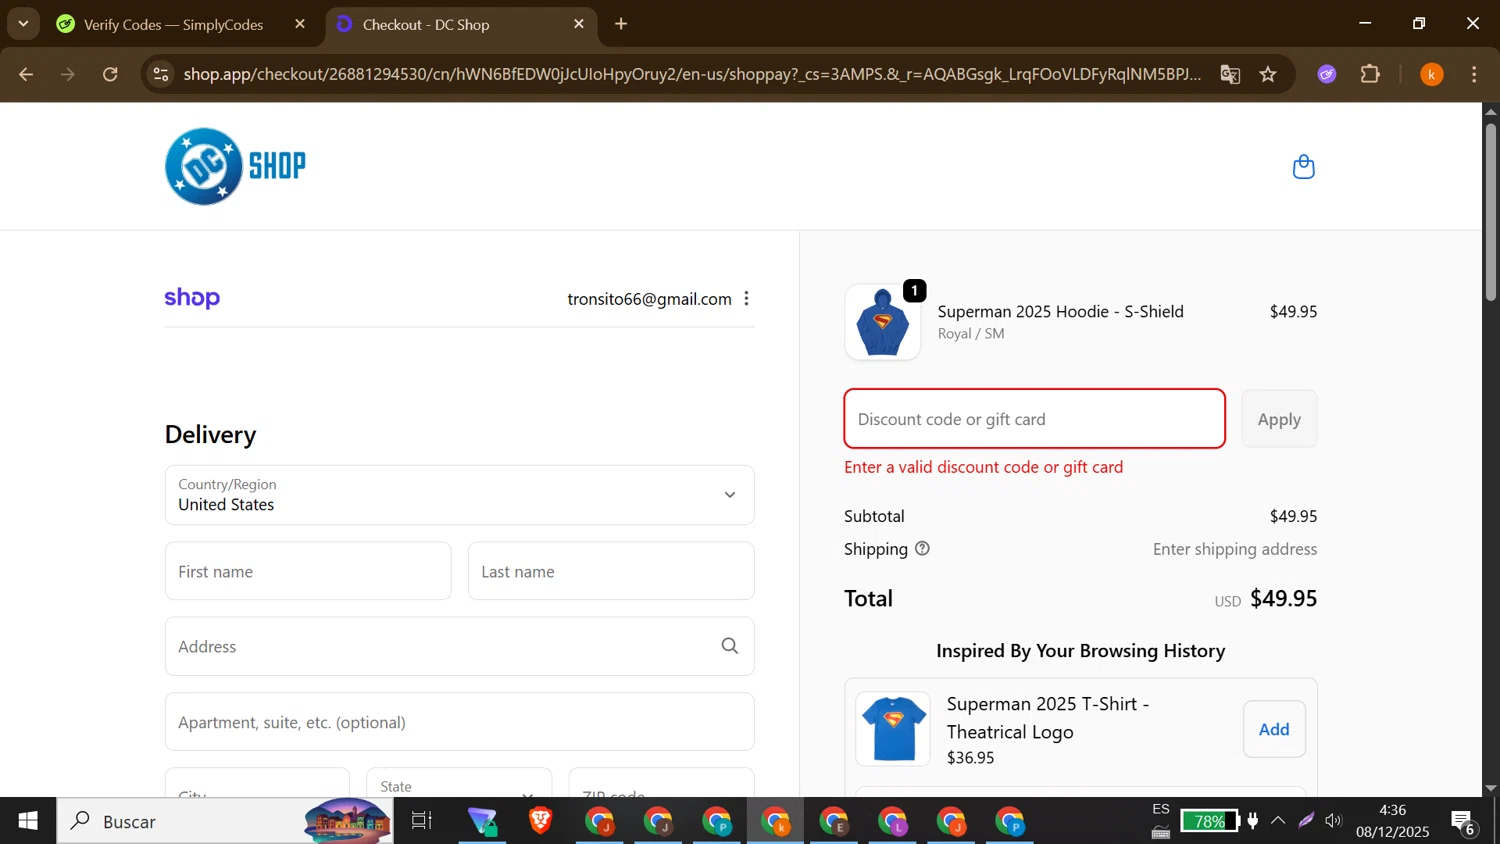The width and height of the screenshot is (1500, 844).
Task: Click the DC Shop logo
Action: coord(236,166)
